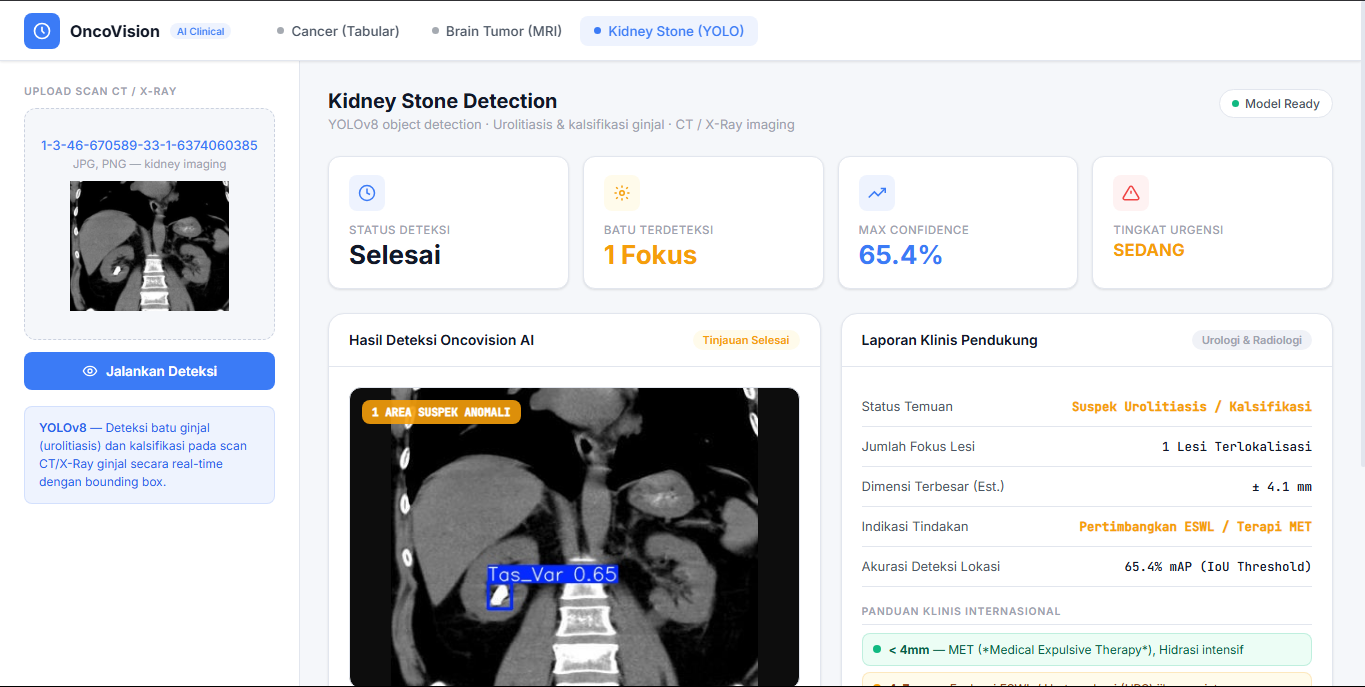Viewport: 1365px width, 687px height.
Task: Click the sun icon in Batu Terdeteksi card
Action: [x=622, y=193]
